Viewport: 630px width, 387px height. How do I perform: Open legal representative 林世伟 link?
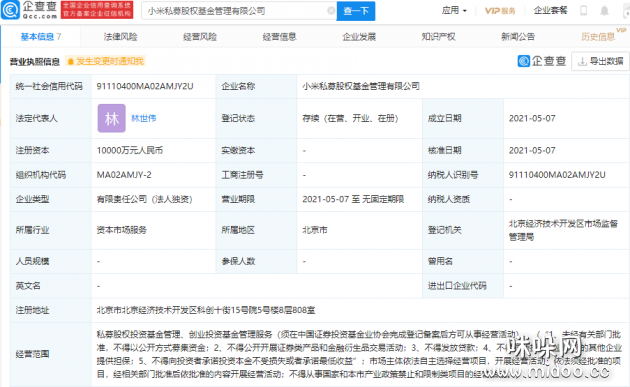[143, 118]
